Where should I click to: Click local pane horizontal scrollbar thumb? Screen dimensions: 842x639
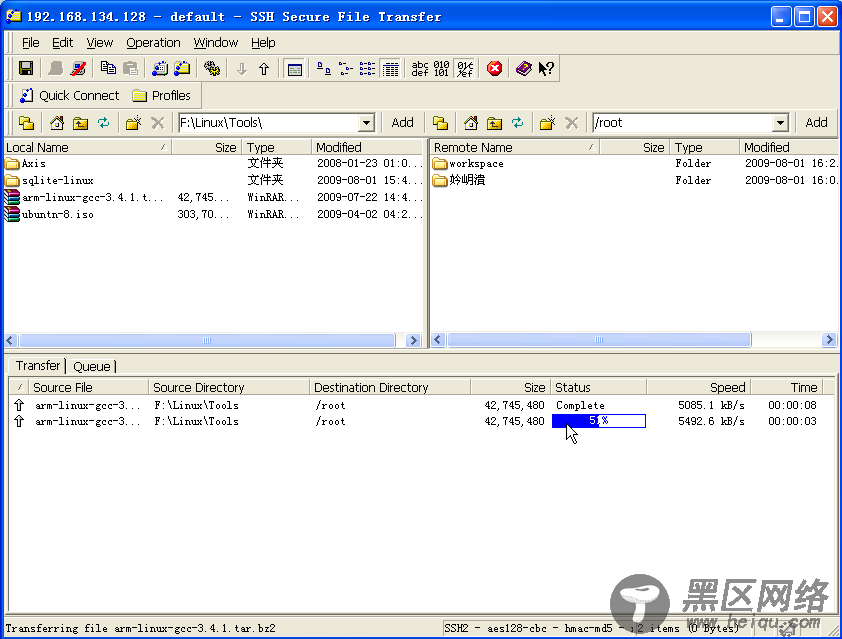coord(207,340)
